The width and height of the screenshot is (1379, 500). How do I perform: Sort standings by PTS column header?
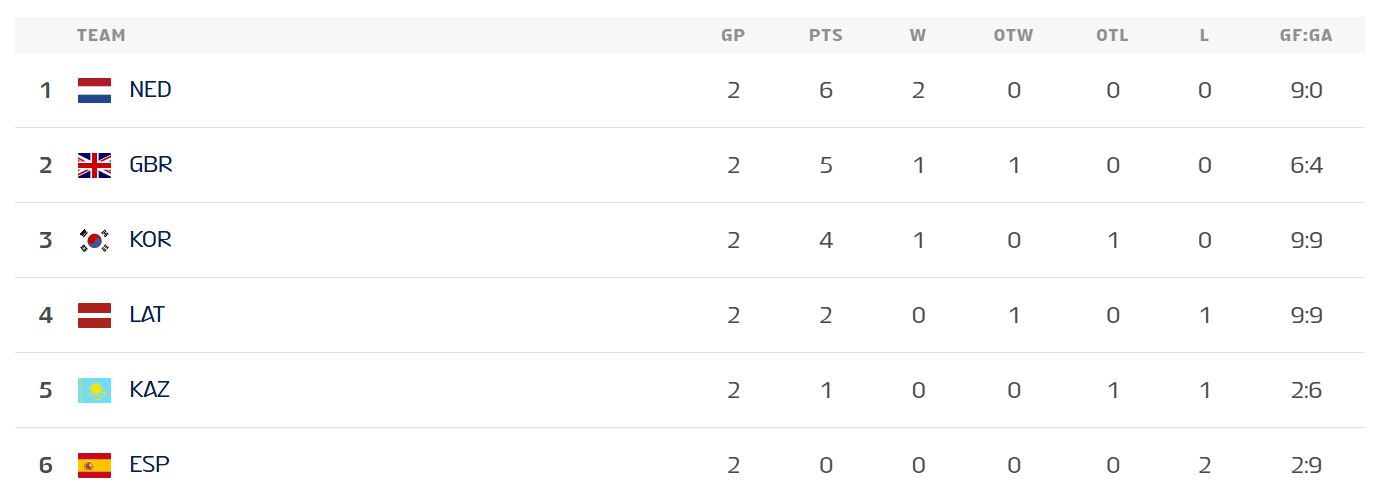click(x=826, y=36)
